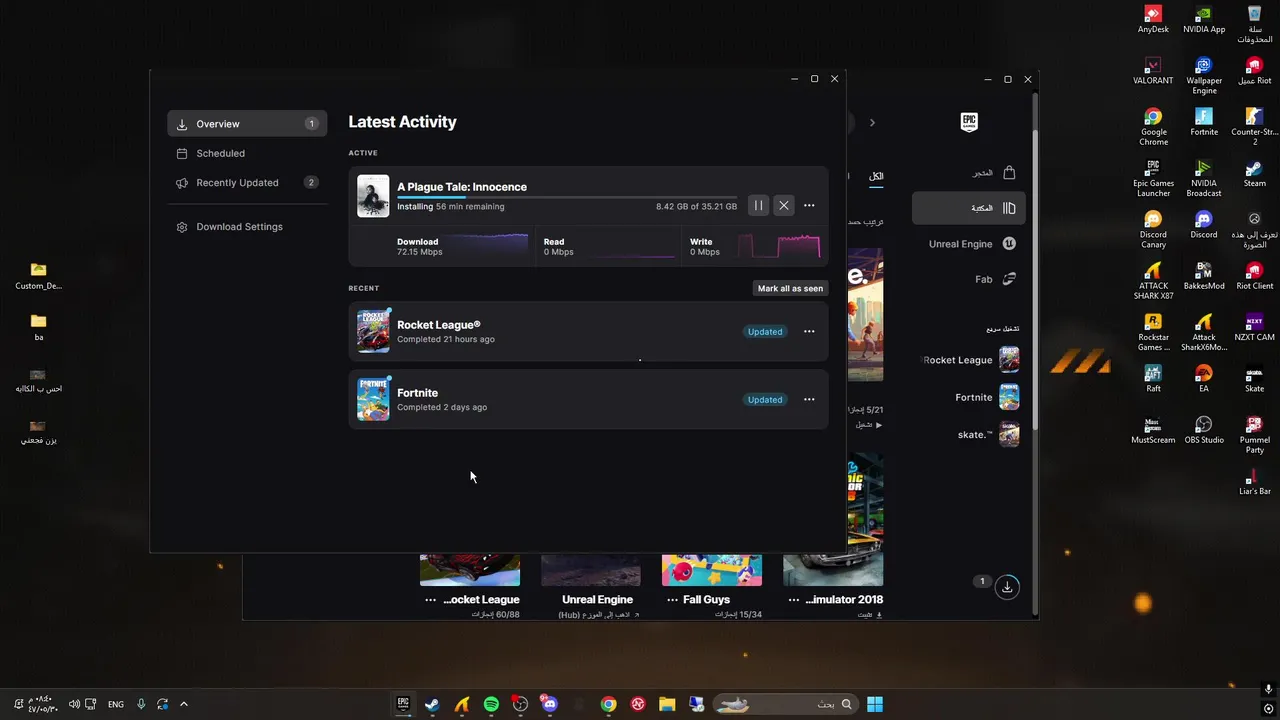Quick launch Rocket League from launcher sidebar

click(x=970, y=360)
